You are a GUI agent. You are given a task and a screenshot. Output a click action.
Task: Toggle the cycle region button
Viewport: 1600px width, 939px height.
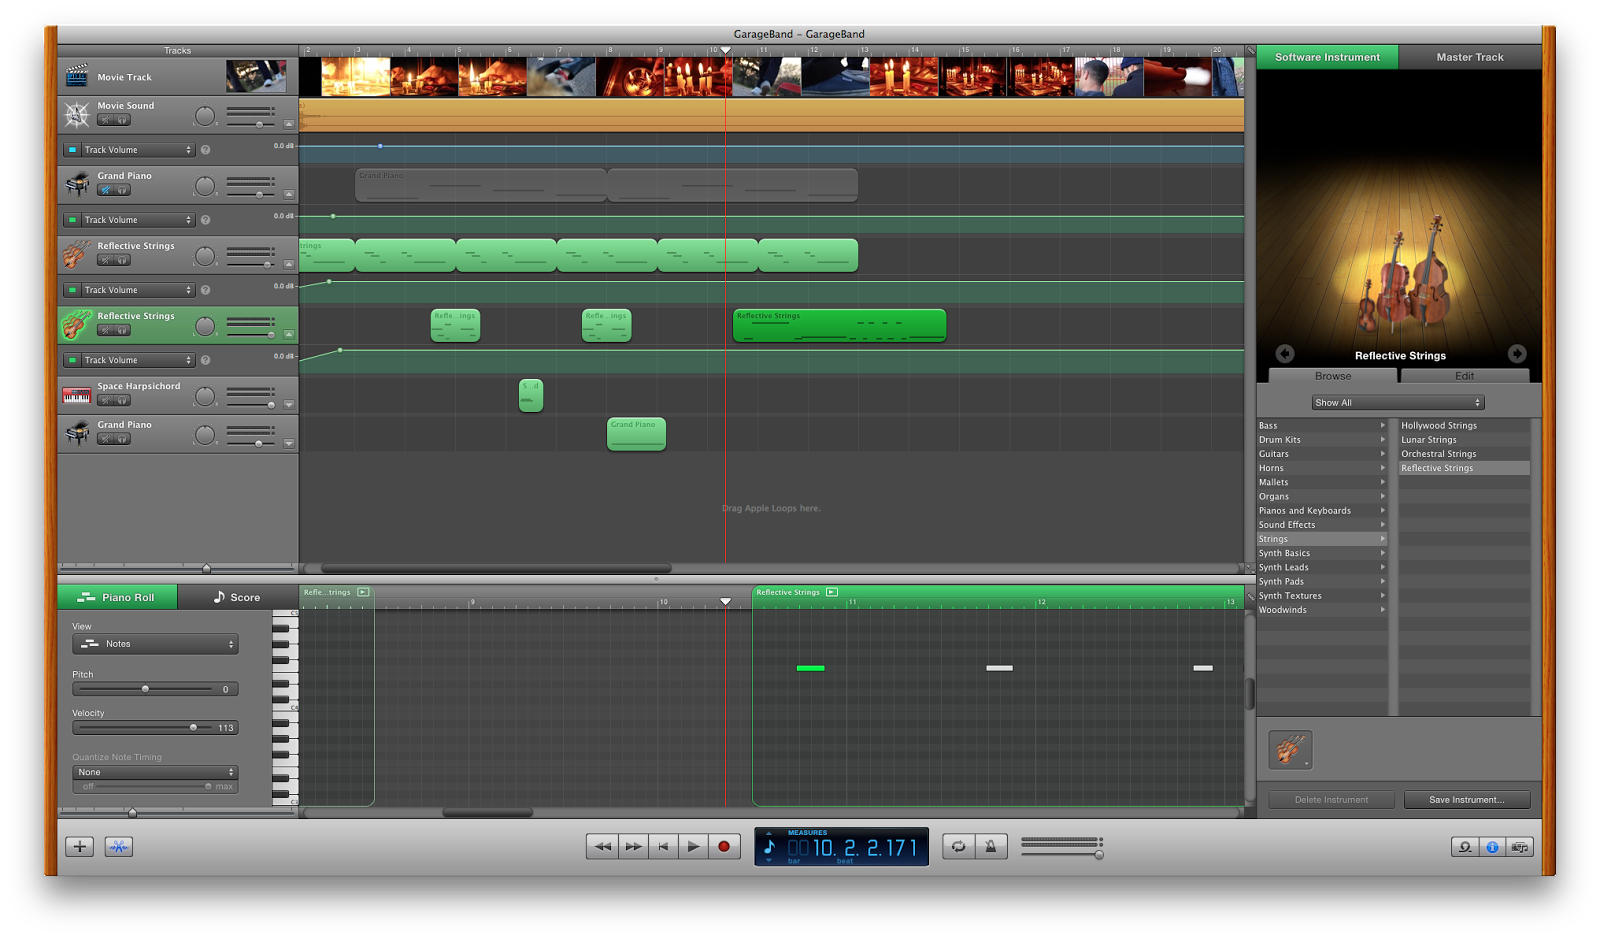[959, 847]
